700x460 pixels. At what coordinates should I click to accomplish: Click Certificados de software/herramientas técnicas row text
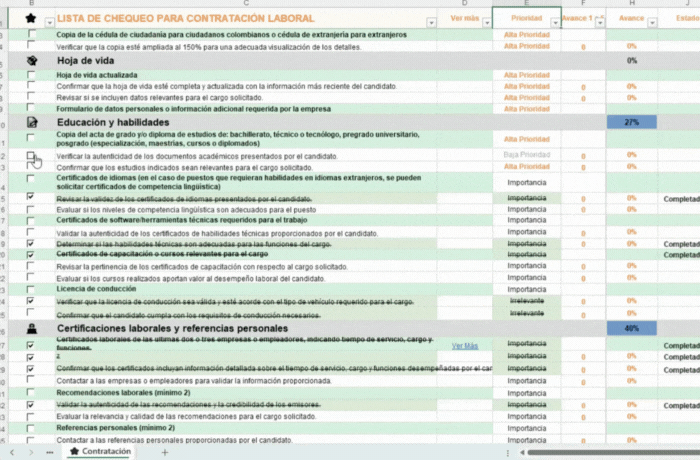(x=182, y=220)
